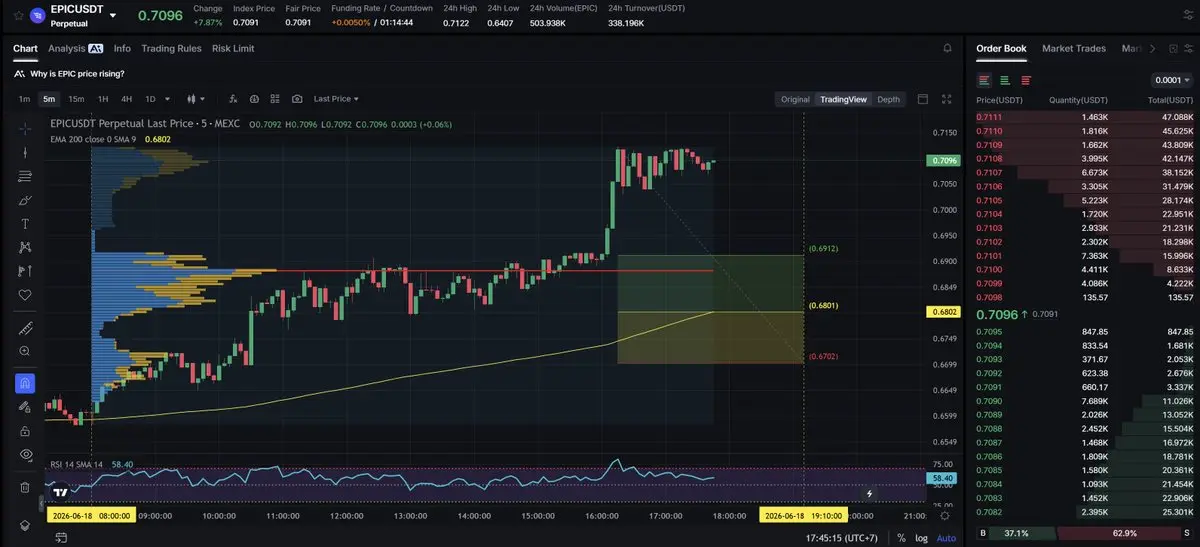Select the brush drawing tool
The width and height of the screenshot is (1200, 547).
pos(25,200)
